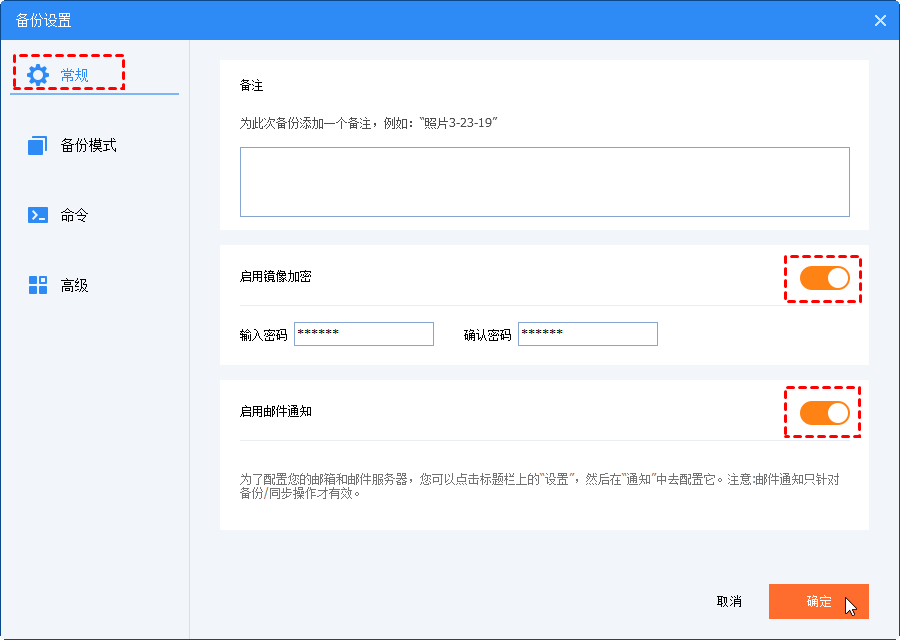Click the four-square grid icon for 高级

[x=38, y=285]
